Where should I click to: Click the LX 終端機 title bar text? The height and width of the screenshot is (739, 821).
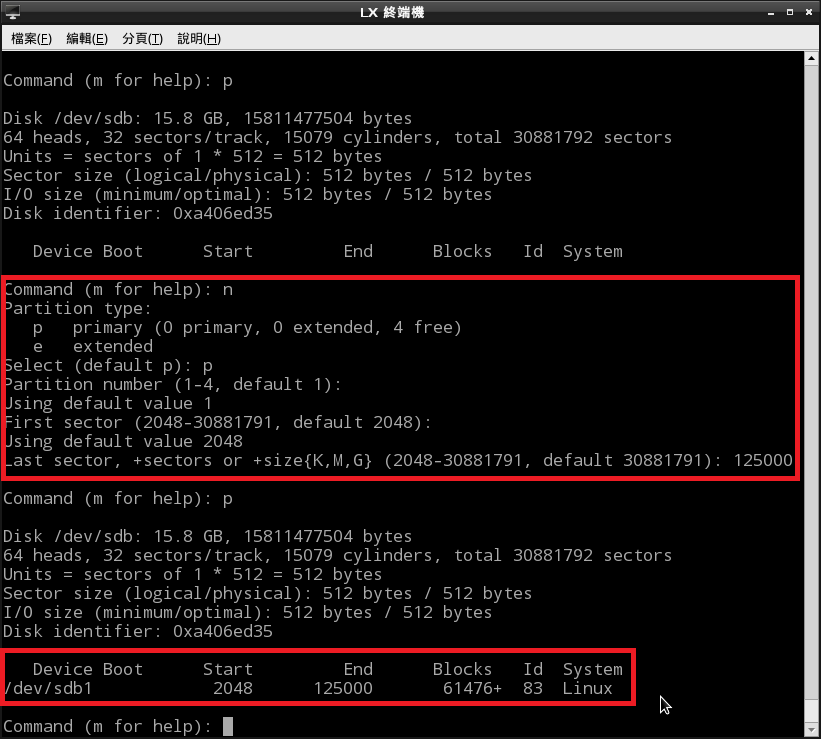(410, 12)
